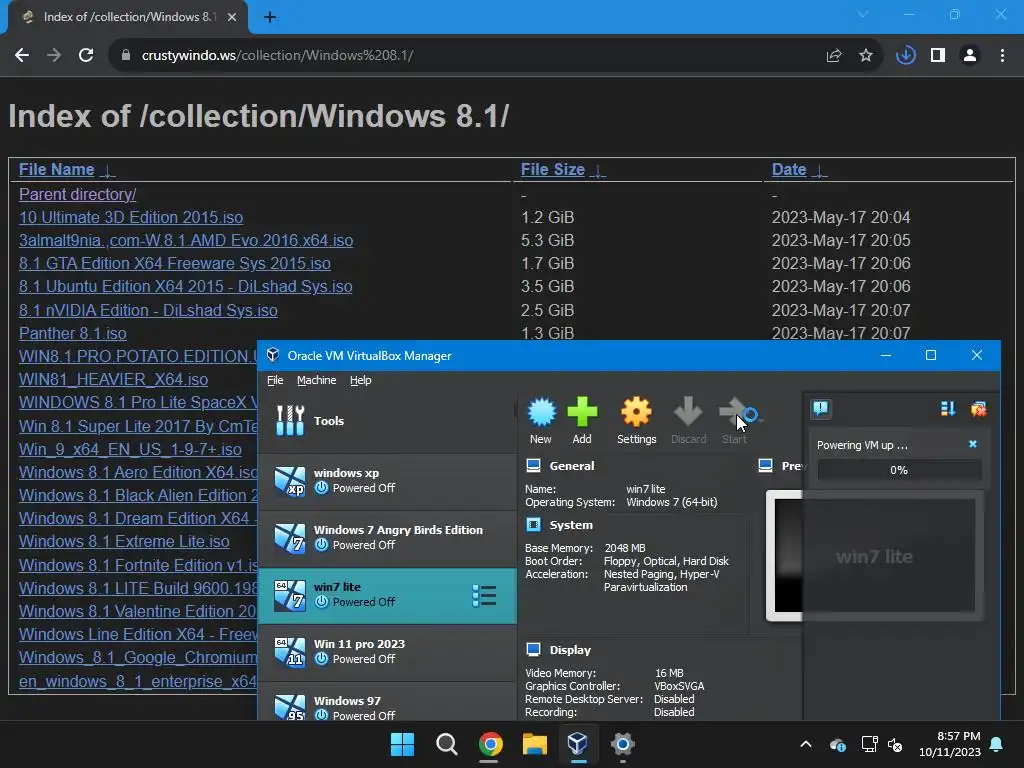Click the browser address bar URL
This screenshot has width=1024, height=768.
[277, 56]
